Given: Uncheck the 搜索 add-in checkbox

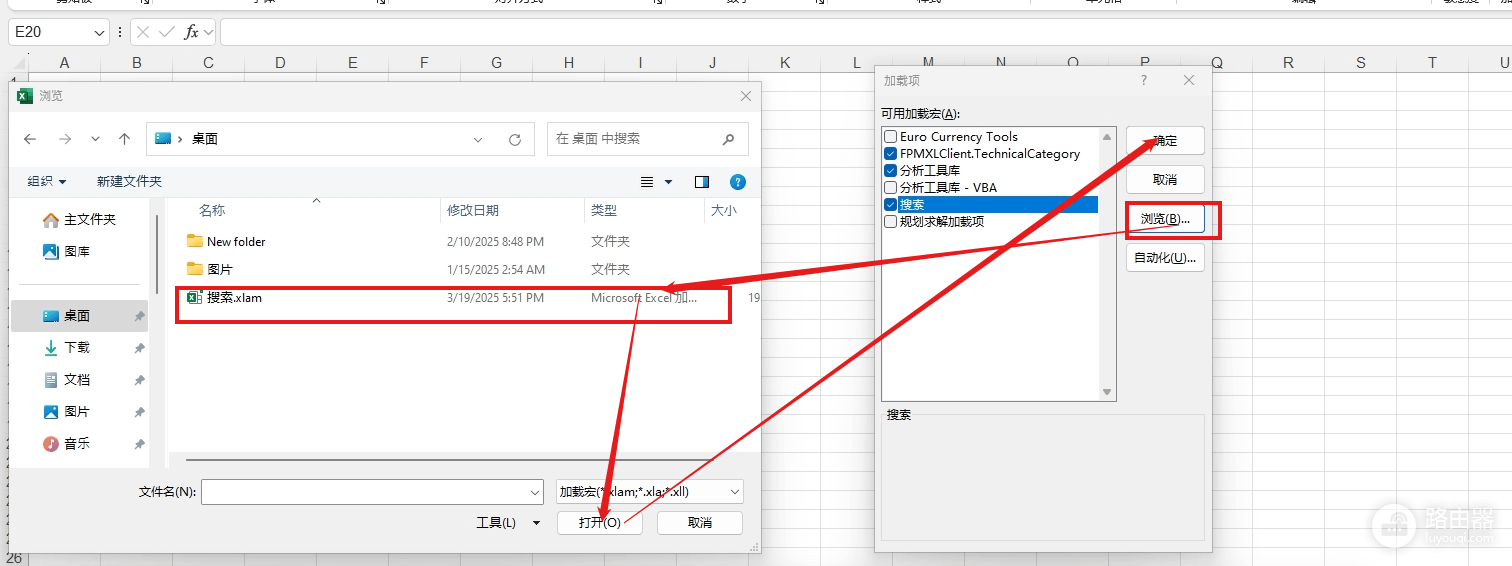Looking at the screenshot, I should [890, 205].
